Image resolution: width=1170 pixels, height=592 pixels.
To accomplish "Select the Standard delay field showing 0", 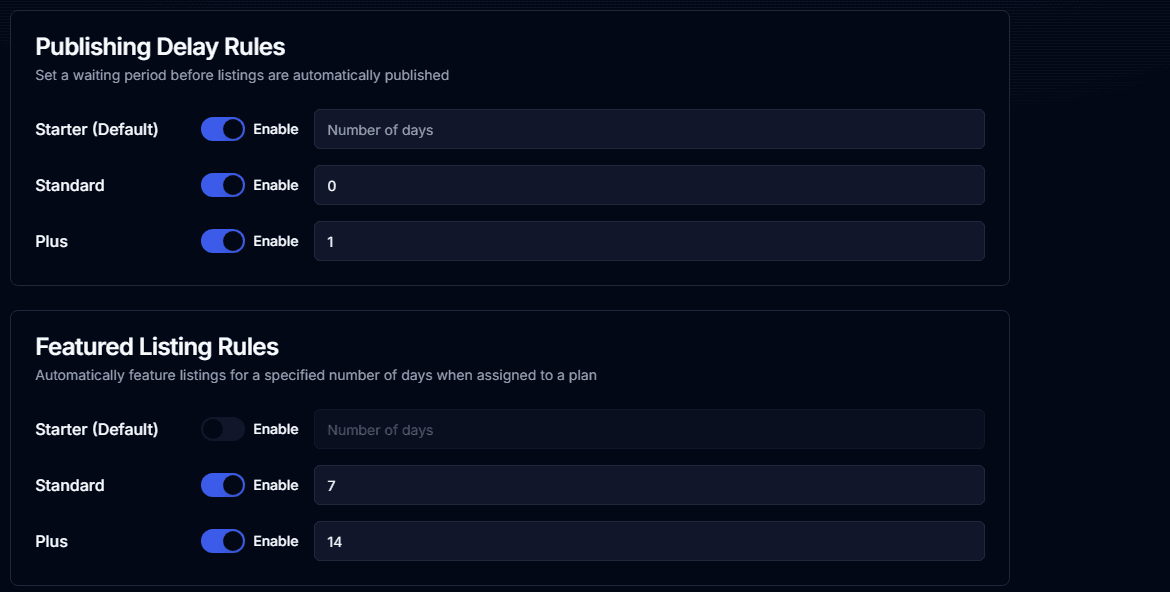I will pyautogui.click(x=648, y=185).
